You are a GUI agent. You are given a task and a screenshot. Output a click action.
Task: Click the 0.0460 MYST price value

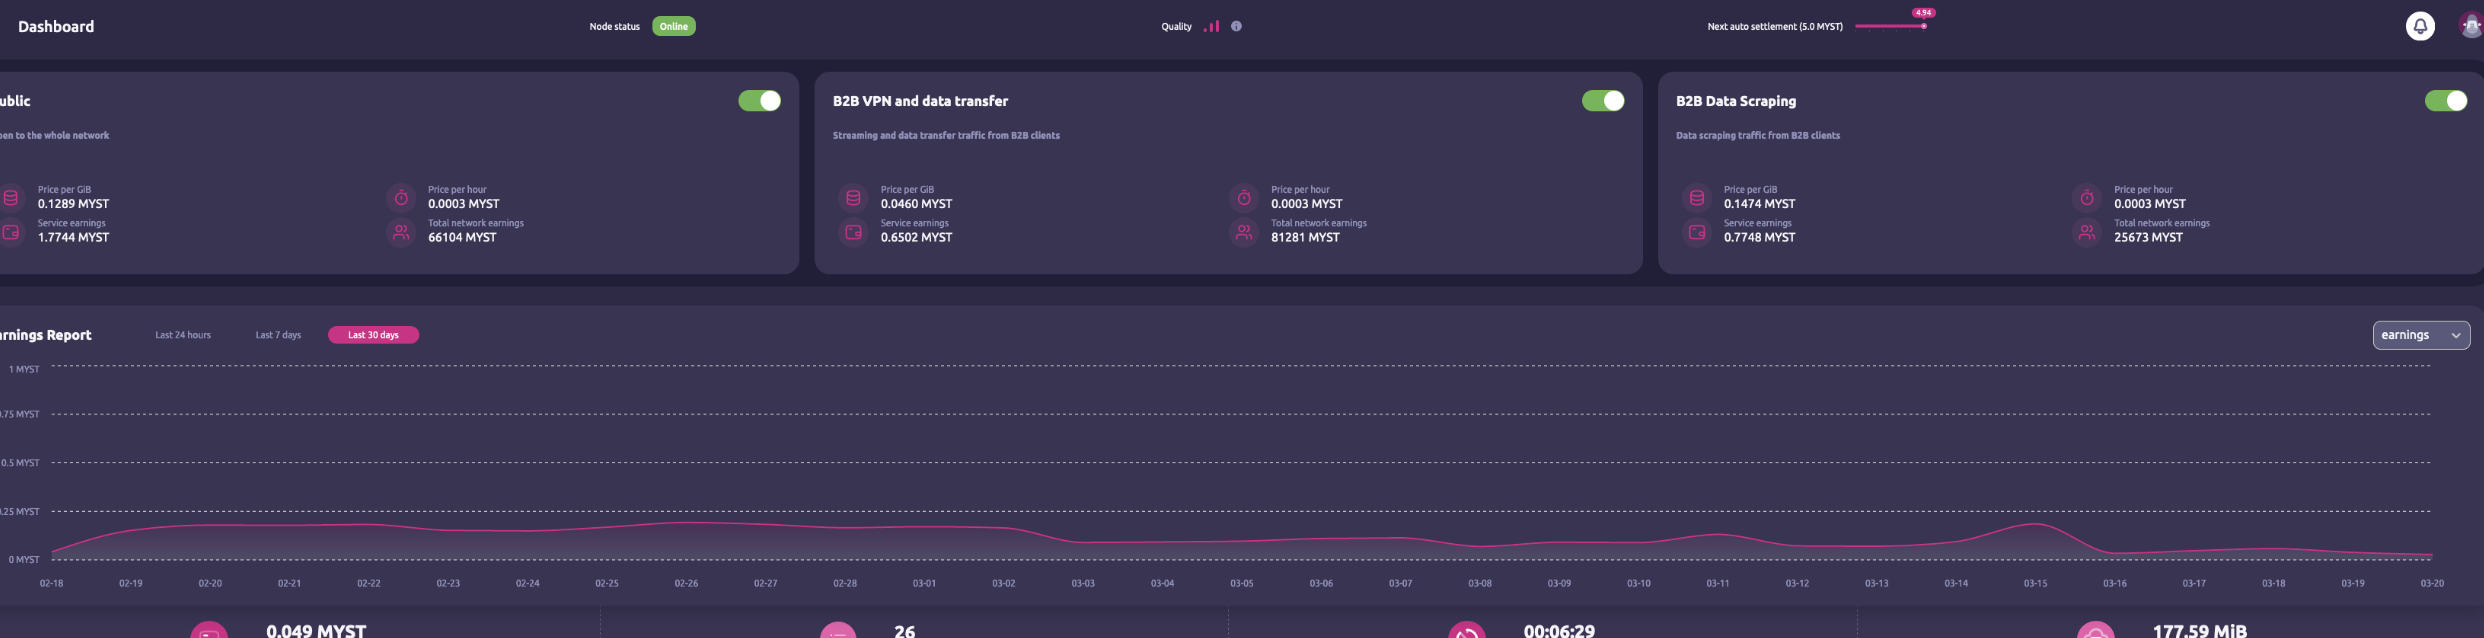coord(916,204)
